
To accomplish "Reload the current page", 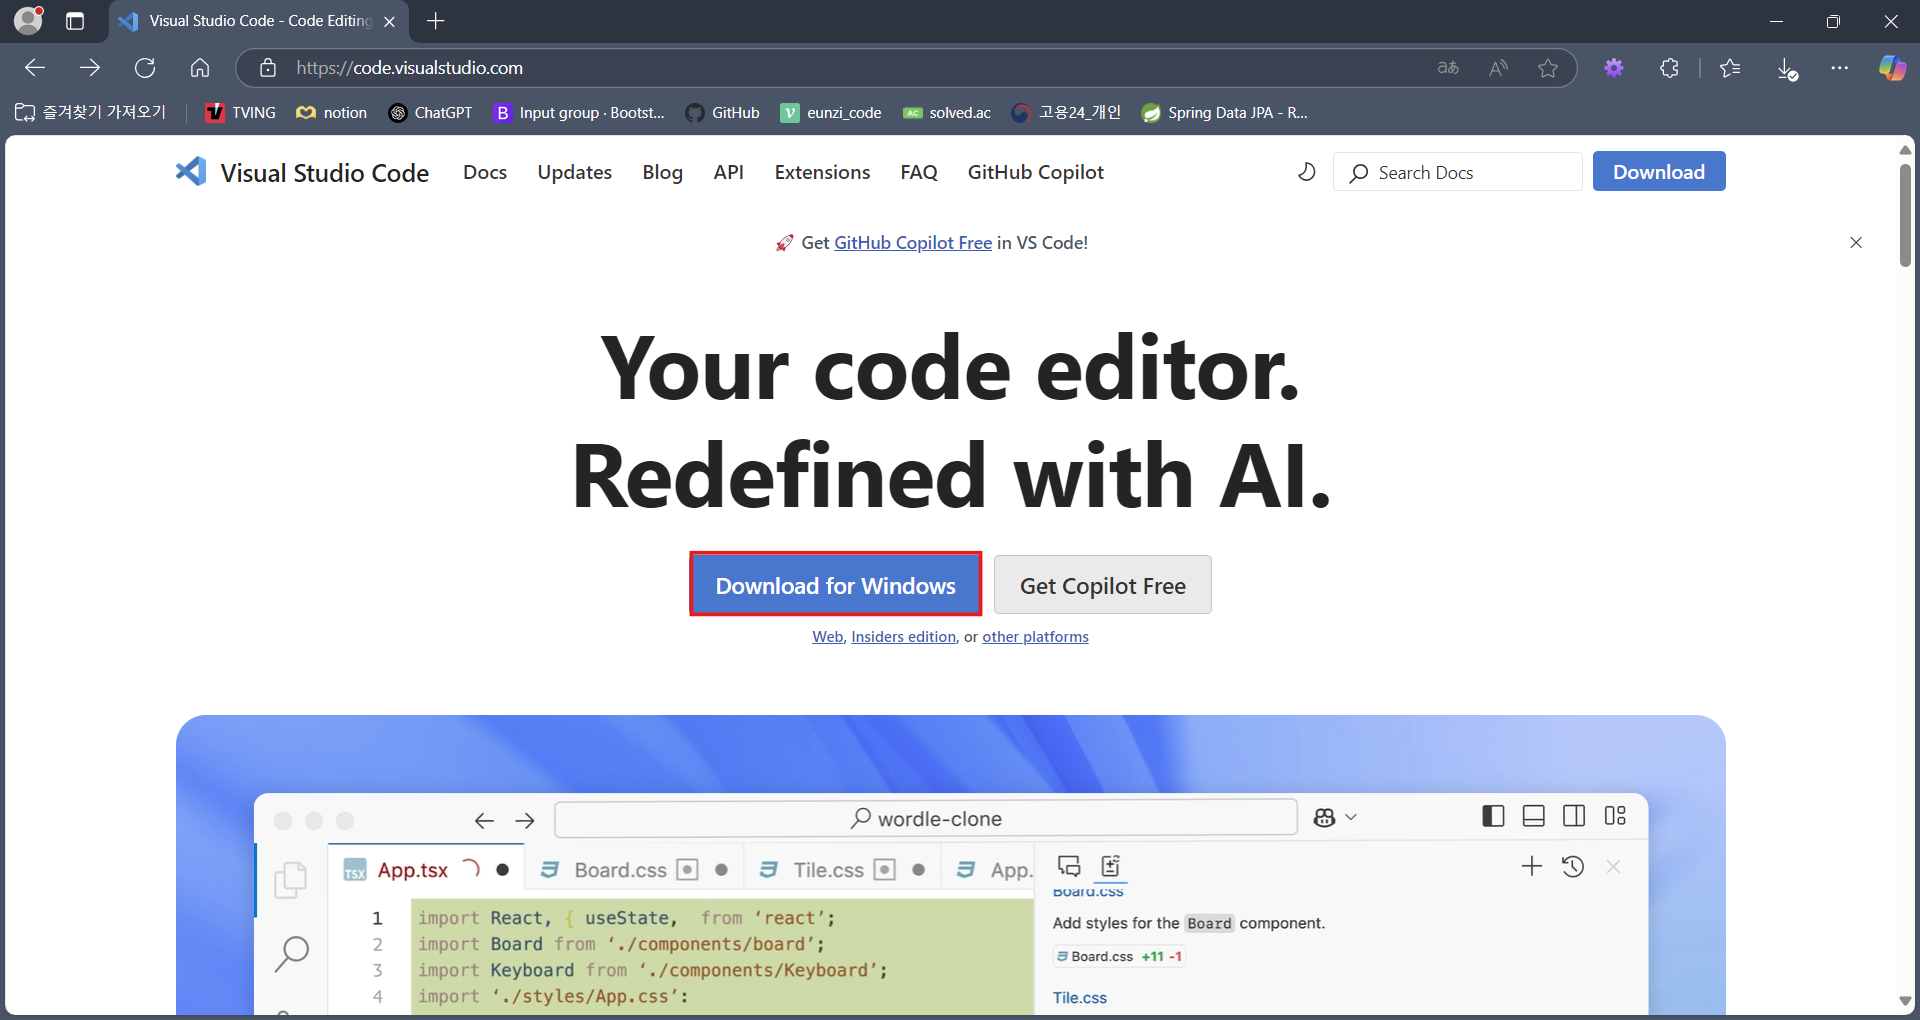I will tap(145, 68).
